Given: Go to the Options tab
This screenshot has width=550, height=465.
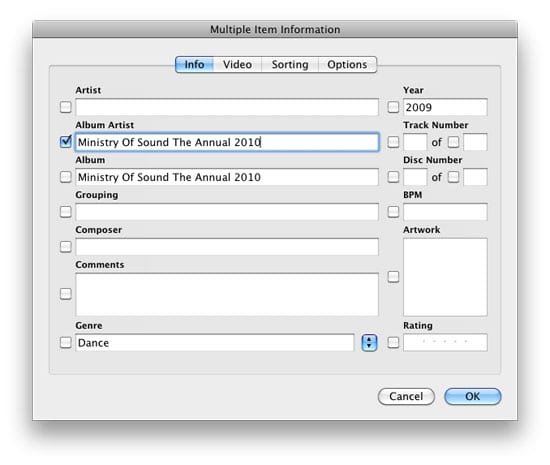Looking at the screenshot, I should (347, 65).
